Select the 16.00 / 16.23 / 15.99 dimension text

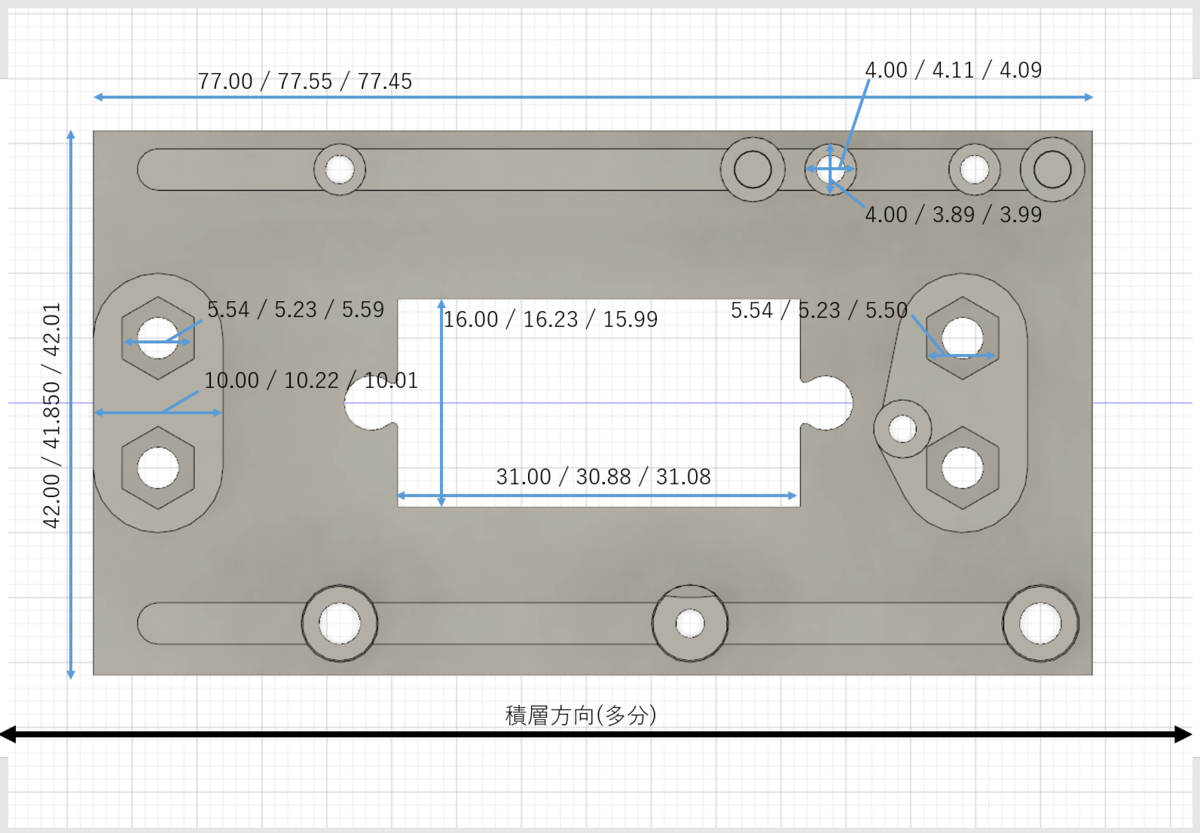[550, 320]
